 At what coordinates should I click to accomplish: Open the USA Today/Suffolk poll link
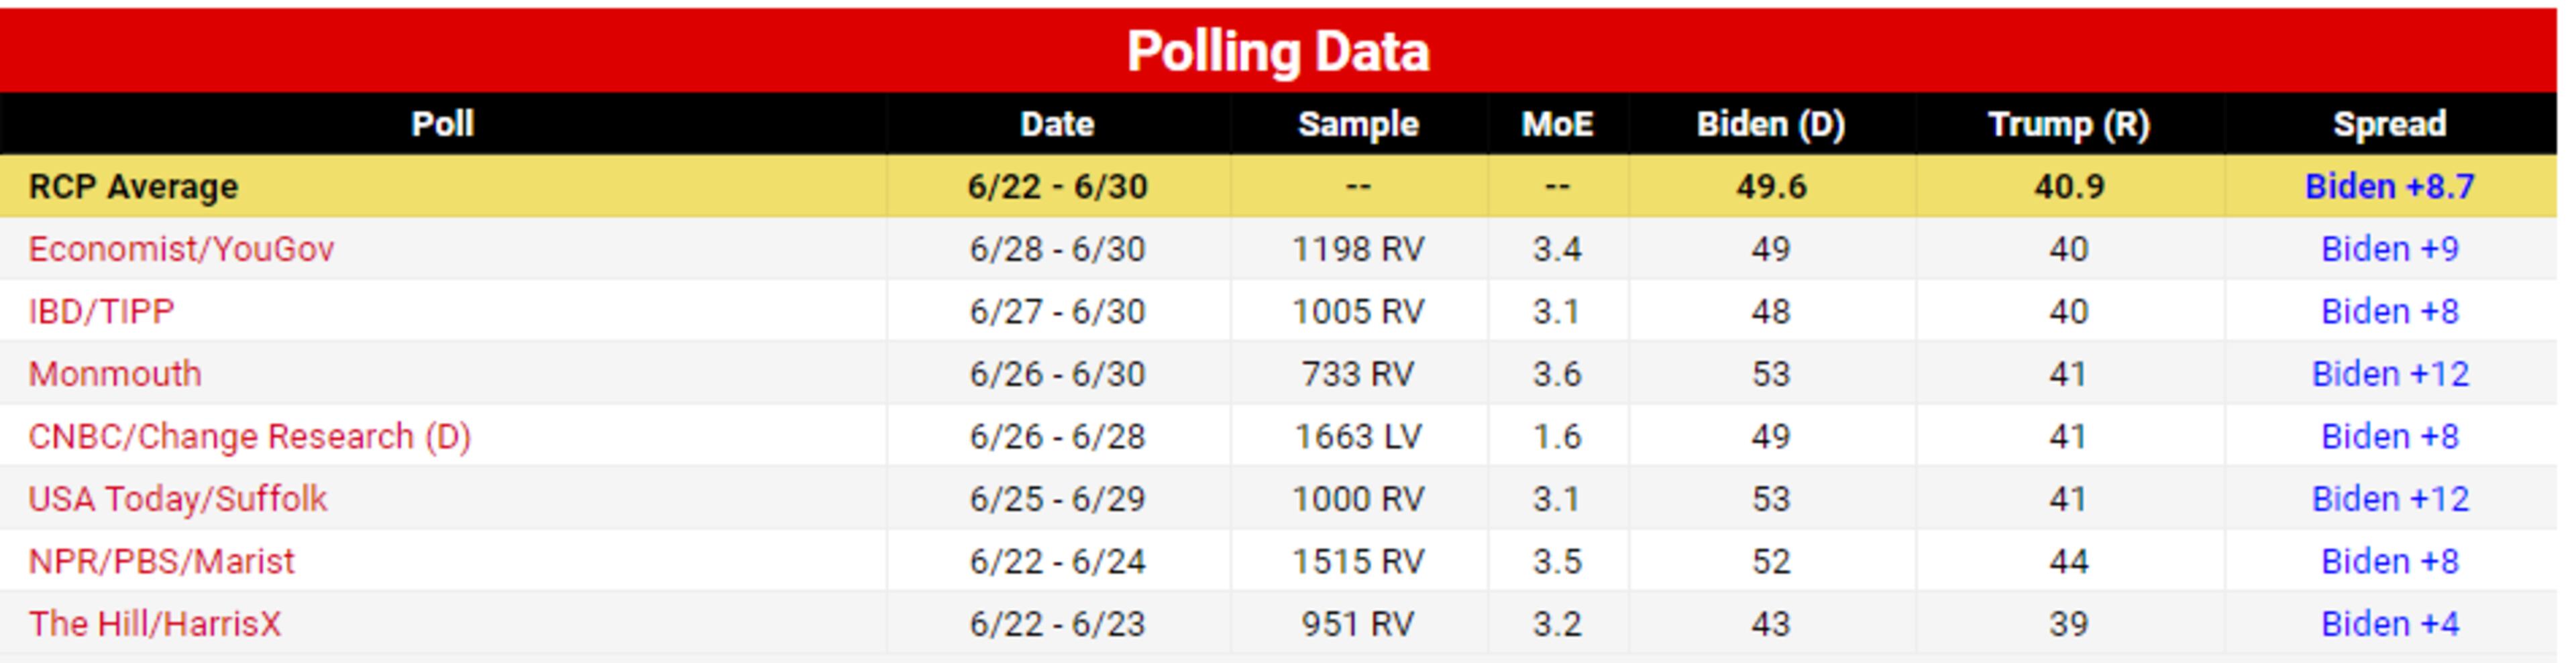click(x=177, y=499)
